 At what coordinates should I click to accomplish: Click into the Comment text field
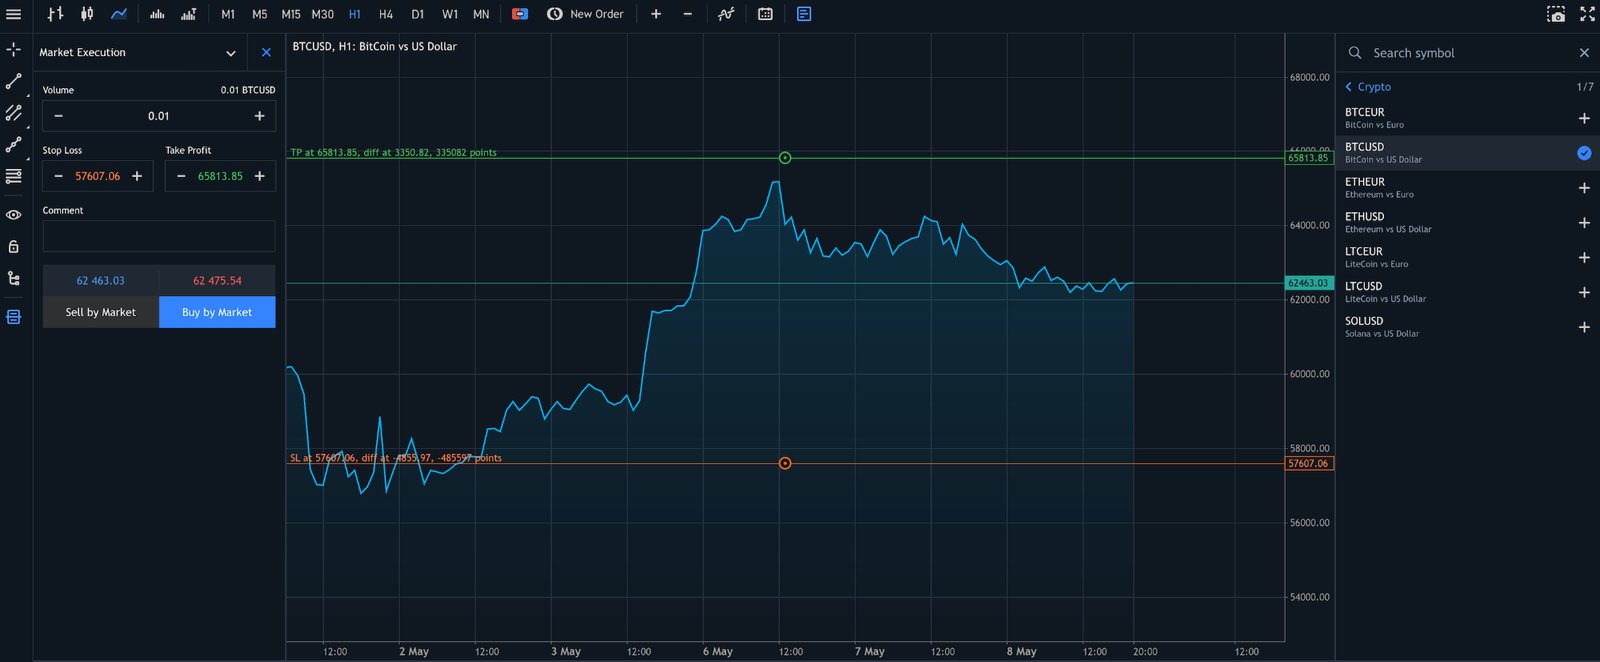coord(159,236)
